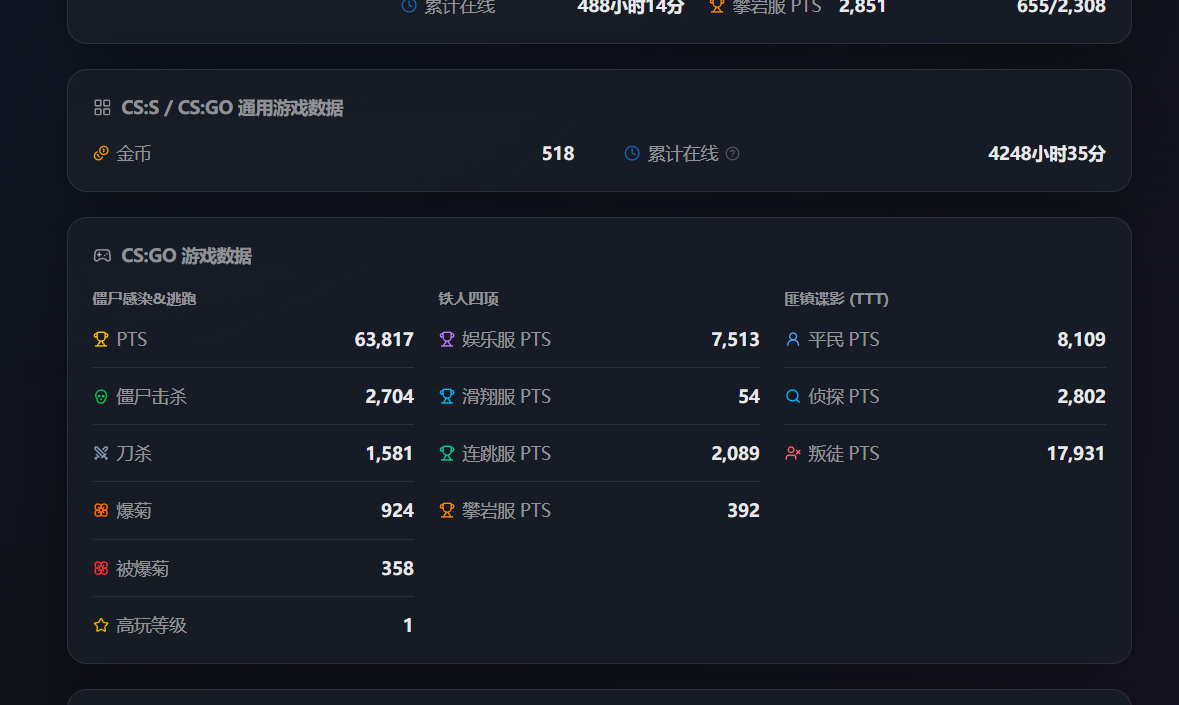Viewport: 1179px width, 705px height.
Task: Click the magnifier icon for 侦探 PTS
Action: coord(793,396)
